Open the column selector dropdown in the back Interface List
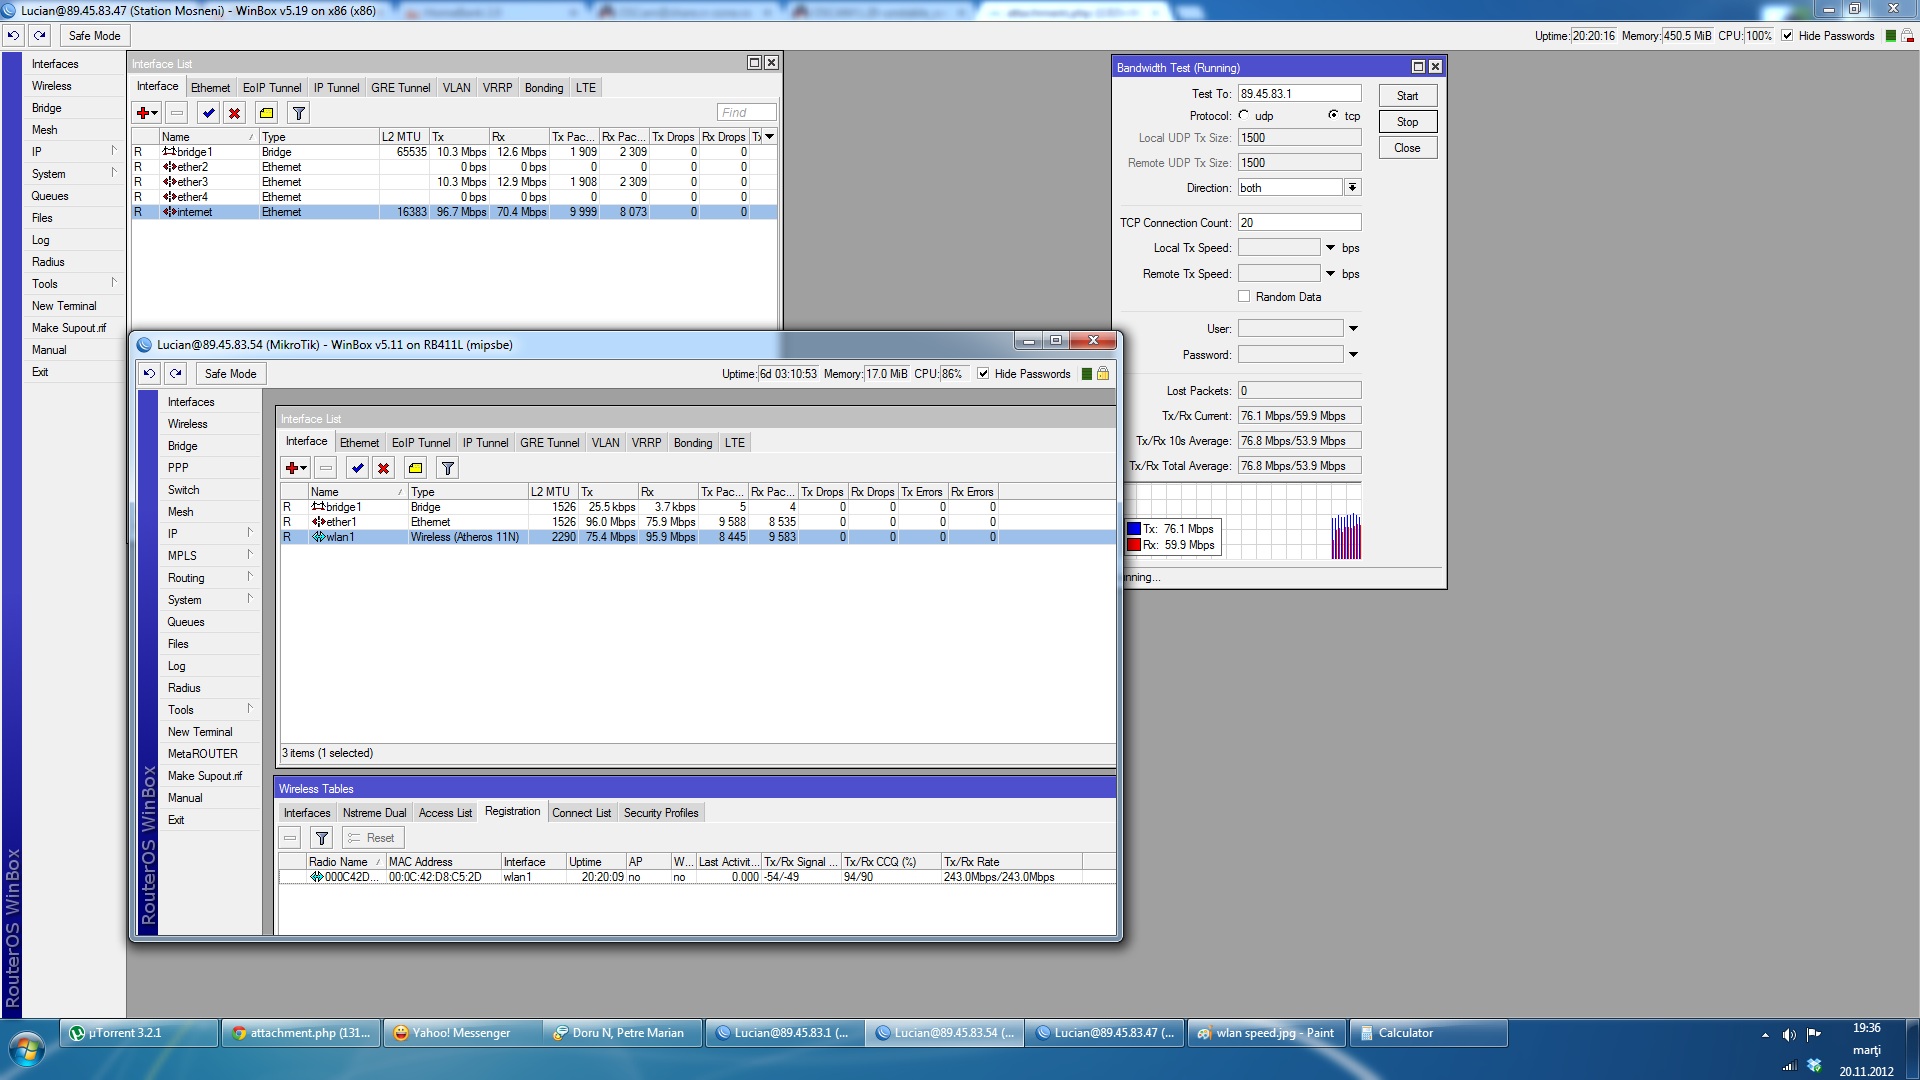This screenshot has height=1080, width=1920. pos(769,137)
